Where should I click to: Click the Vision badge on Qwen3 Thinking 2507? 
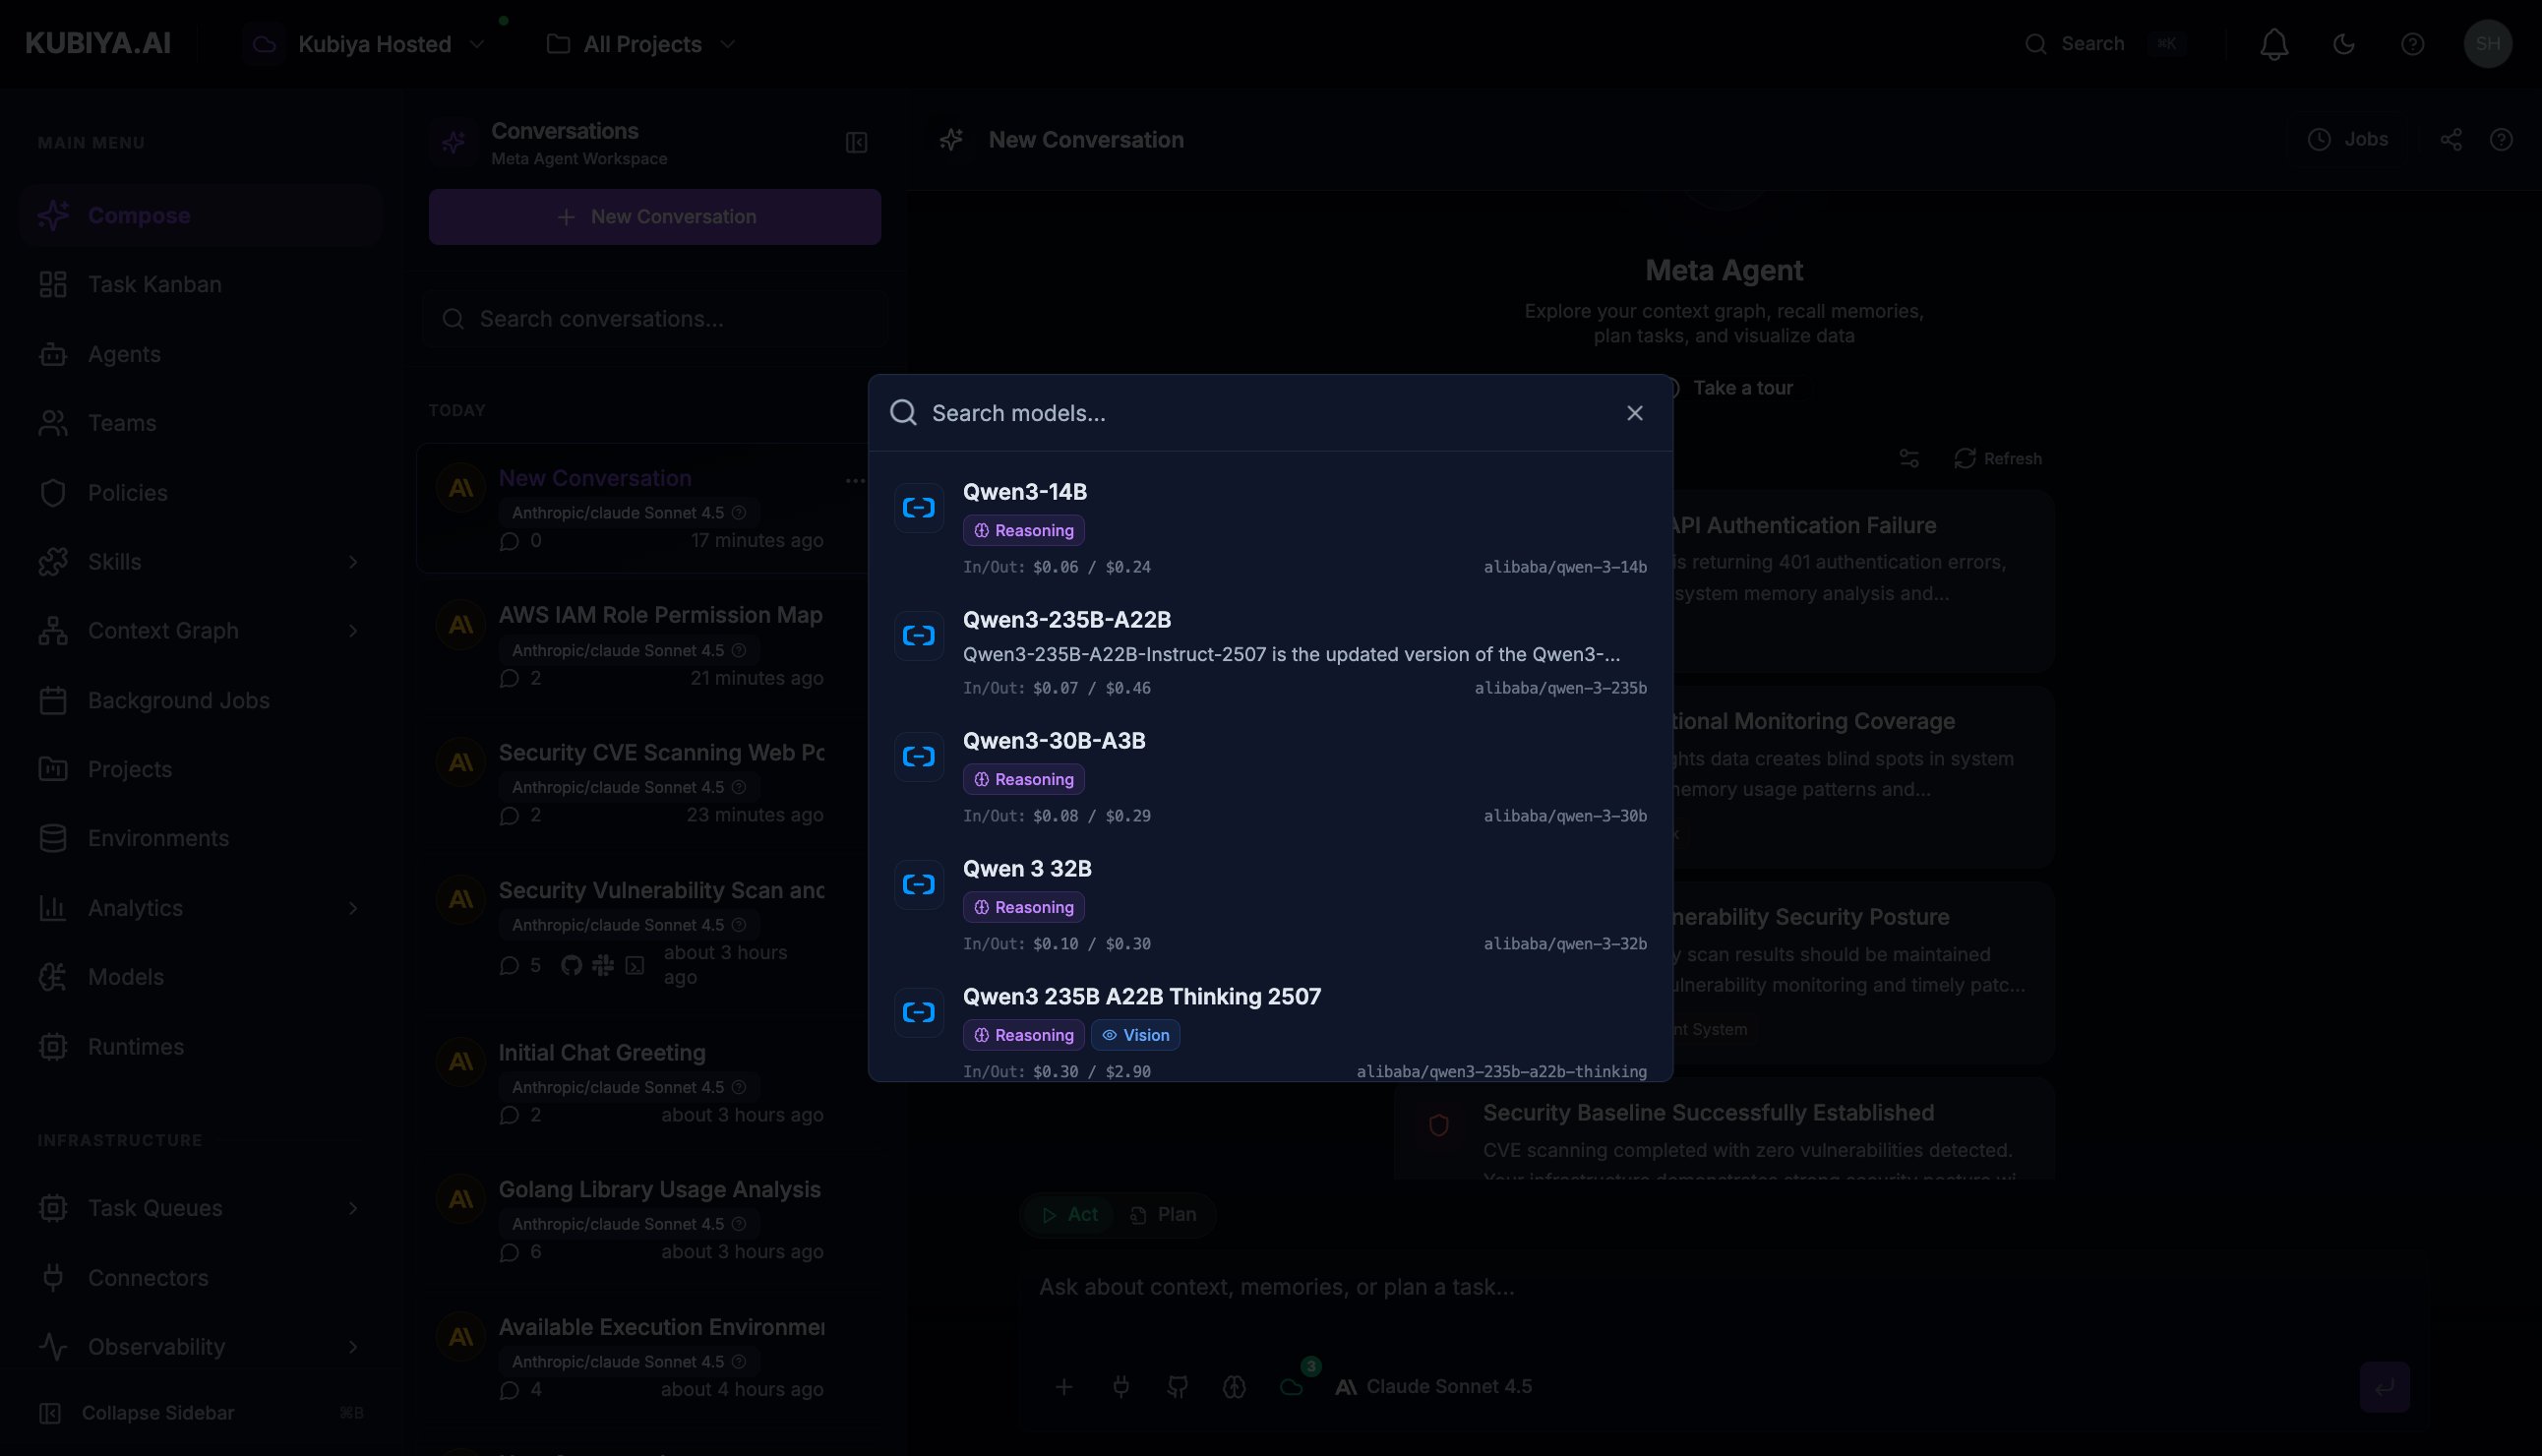click(1135, 1035)
